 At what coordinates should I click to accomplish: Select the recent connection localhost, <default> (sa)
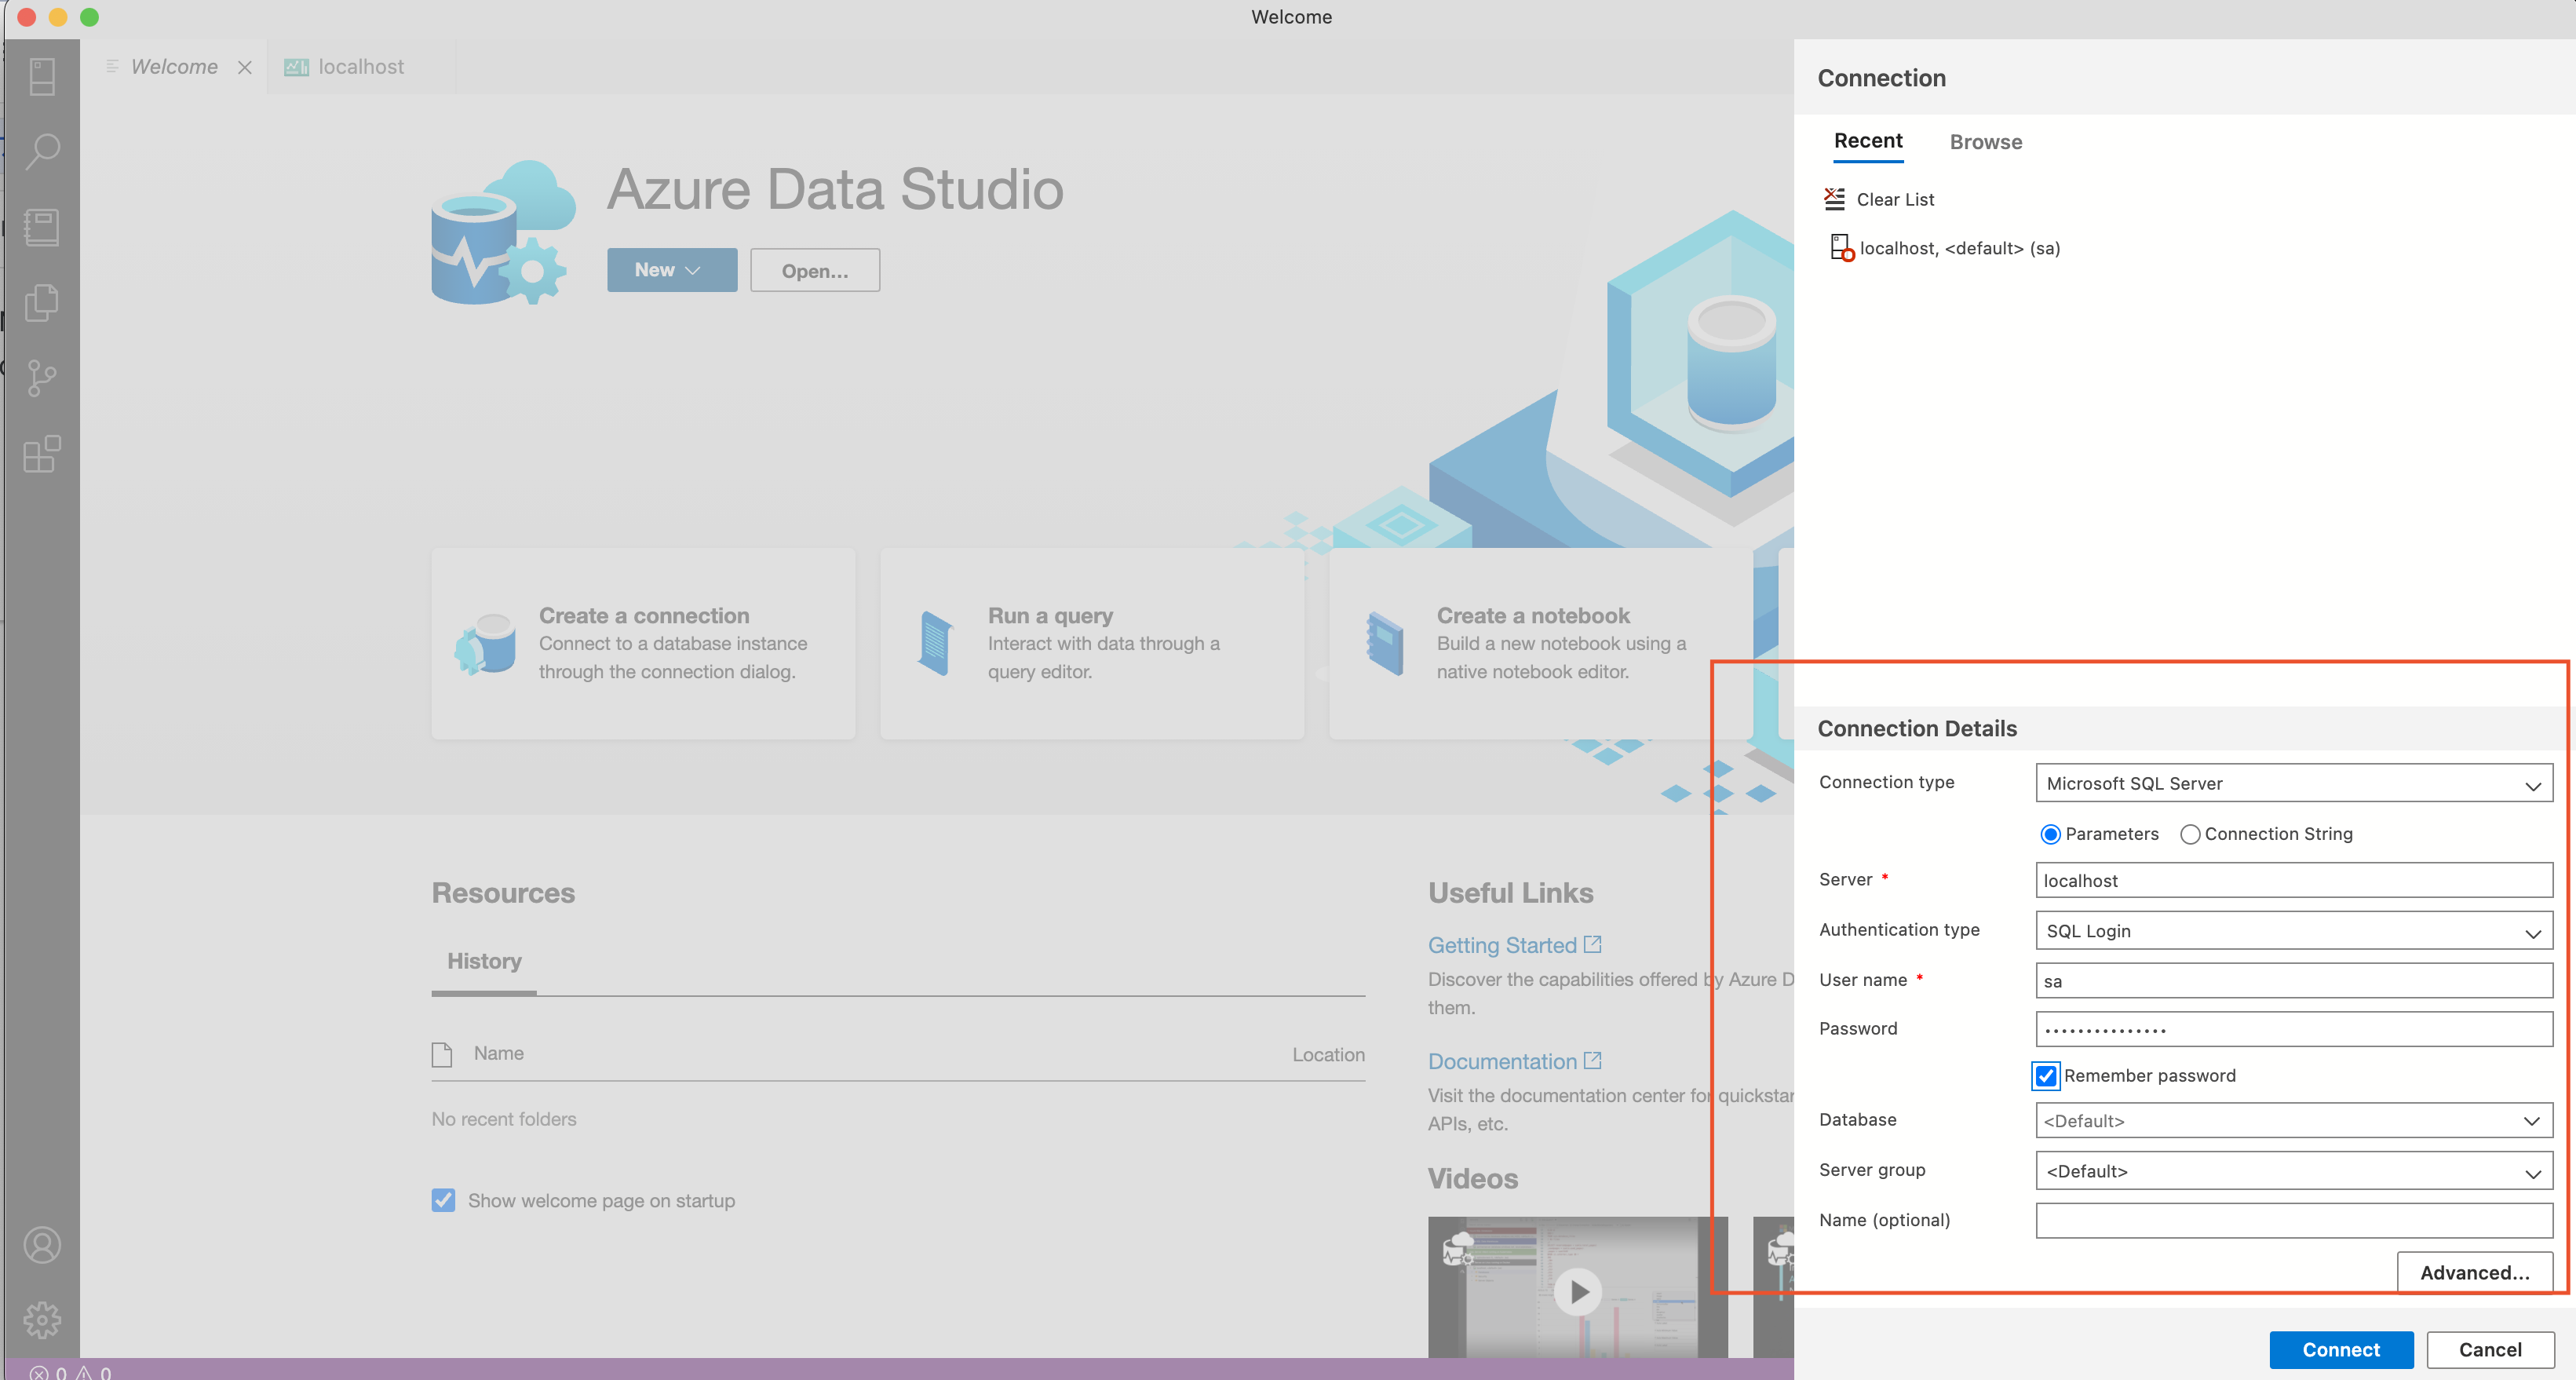(x=1957, y=248)
